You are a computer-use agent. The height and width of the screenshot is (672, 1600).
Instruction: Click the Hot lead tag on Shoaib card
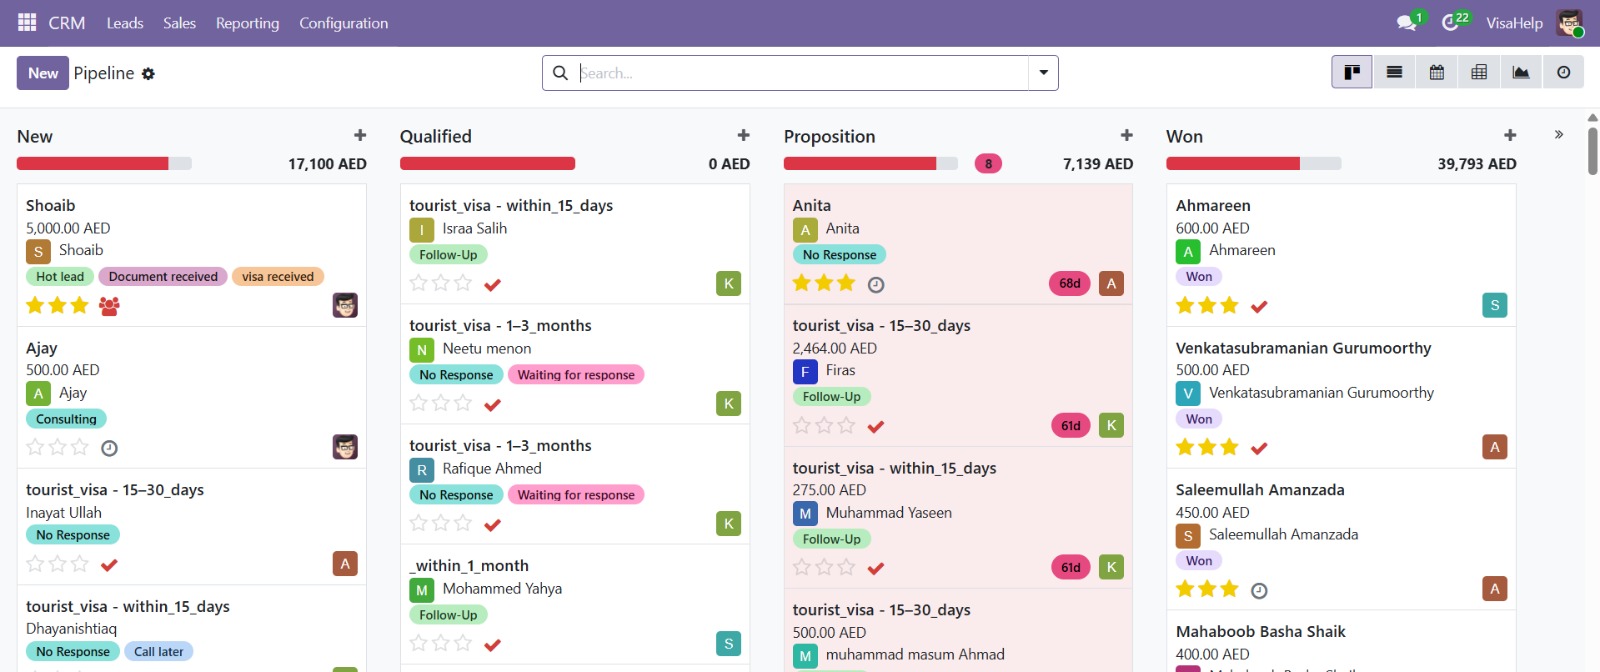pos(60,277)
